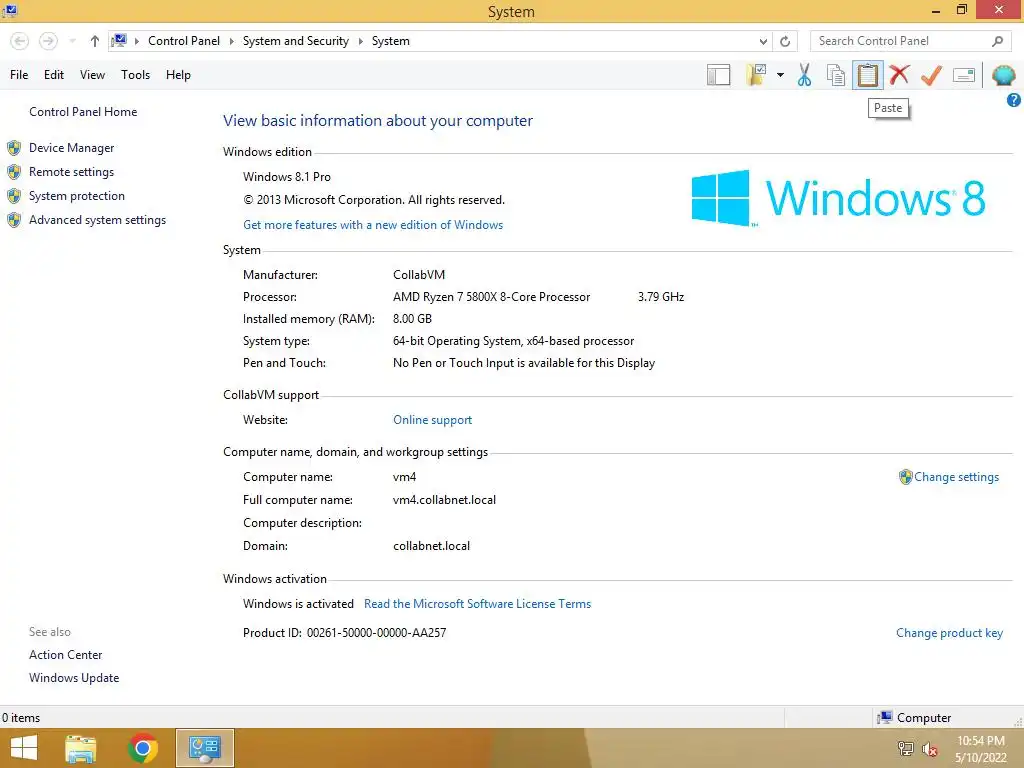Click the navigation pane layout icon

tap(718, 75)
